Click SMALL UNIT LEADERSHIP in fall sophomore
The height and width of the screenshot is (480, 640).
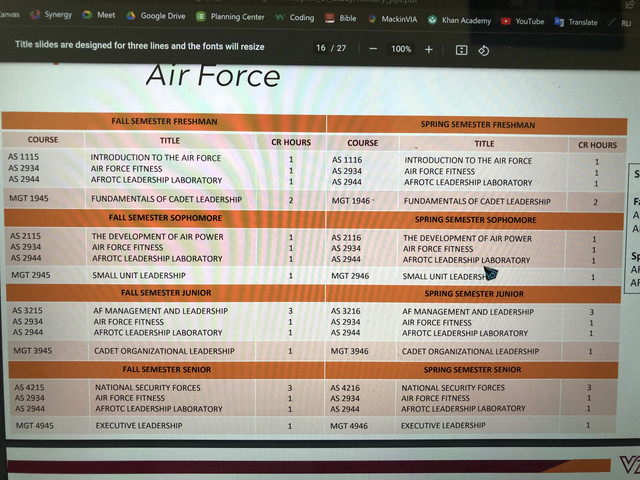click(x=139, y=276)
